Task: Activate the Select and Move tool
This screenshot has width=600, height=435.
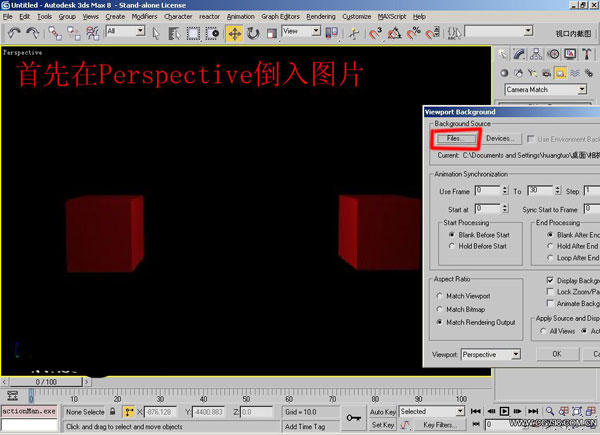Action: 234,33
